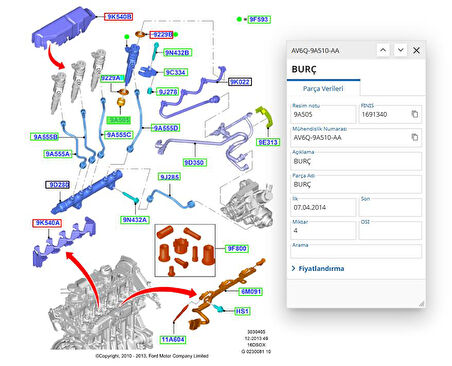Copy the FINIS number 1691340
This screenshot has width=452, height=366.
tap(414, 114)
